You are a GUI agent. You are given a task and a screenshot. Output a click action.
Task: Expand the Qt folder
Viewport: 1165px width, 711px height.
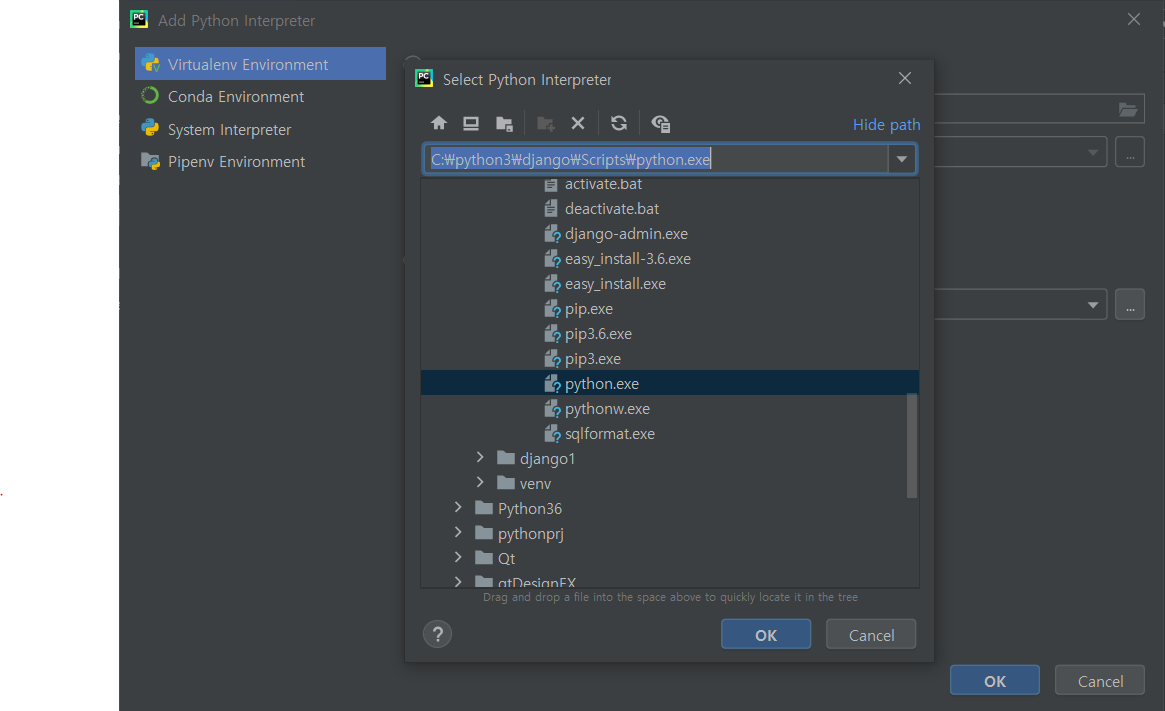coord(458,558)
